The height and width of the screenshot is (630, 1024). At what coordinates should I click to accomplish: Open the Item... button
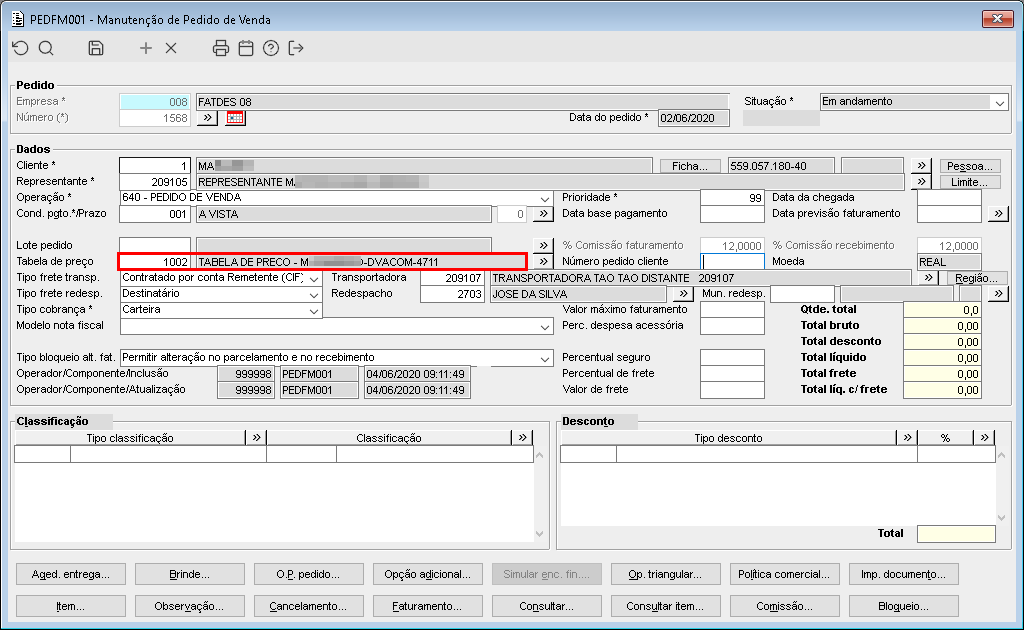tap(71, 606)
